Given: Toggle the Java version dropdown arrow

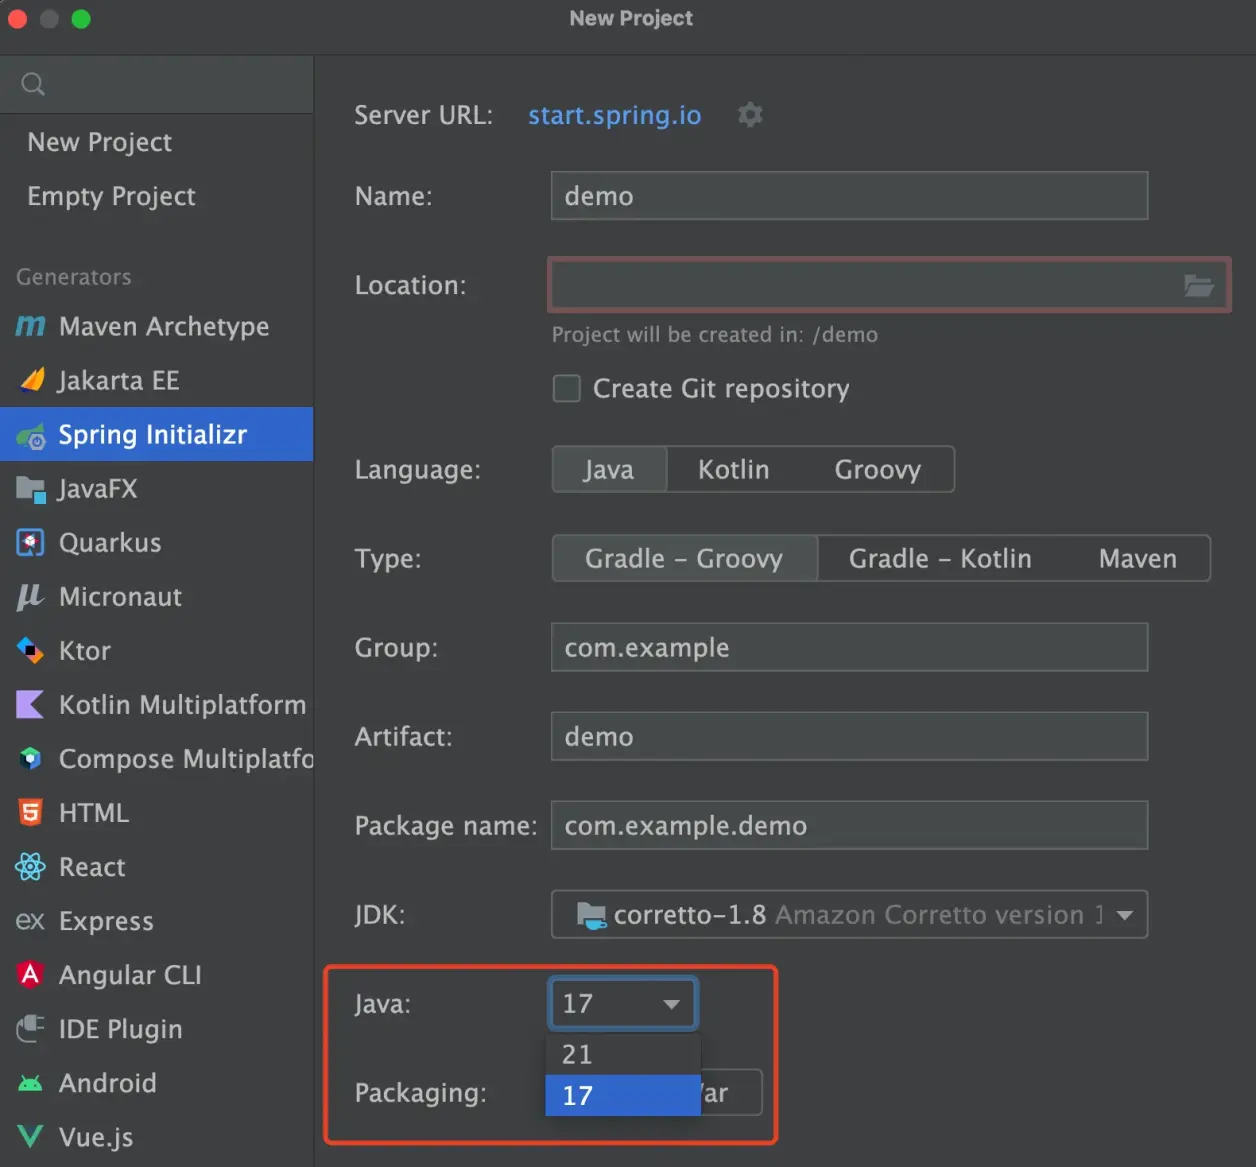Looking at the screenshot, I should tap(672, 1004).
